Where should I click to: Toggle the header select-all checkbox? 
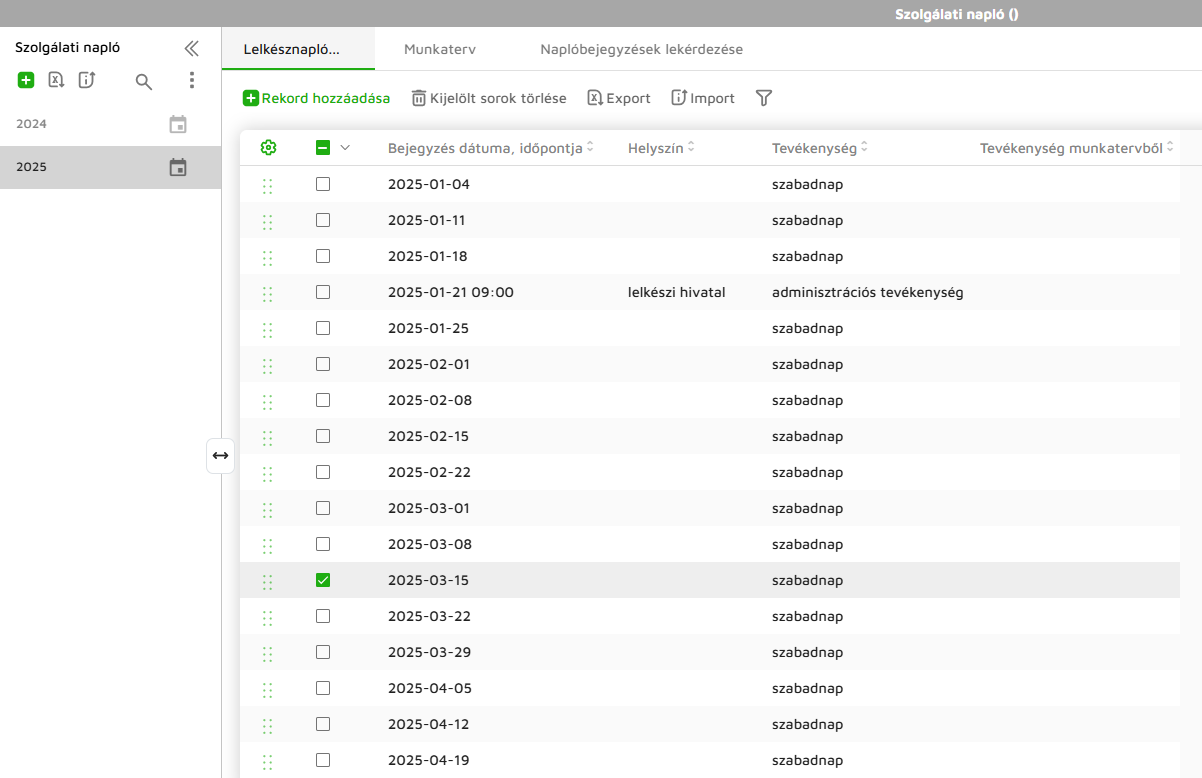coord(323,148)
